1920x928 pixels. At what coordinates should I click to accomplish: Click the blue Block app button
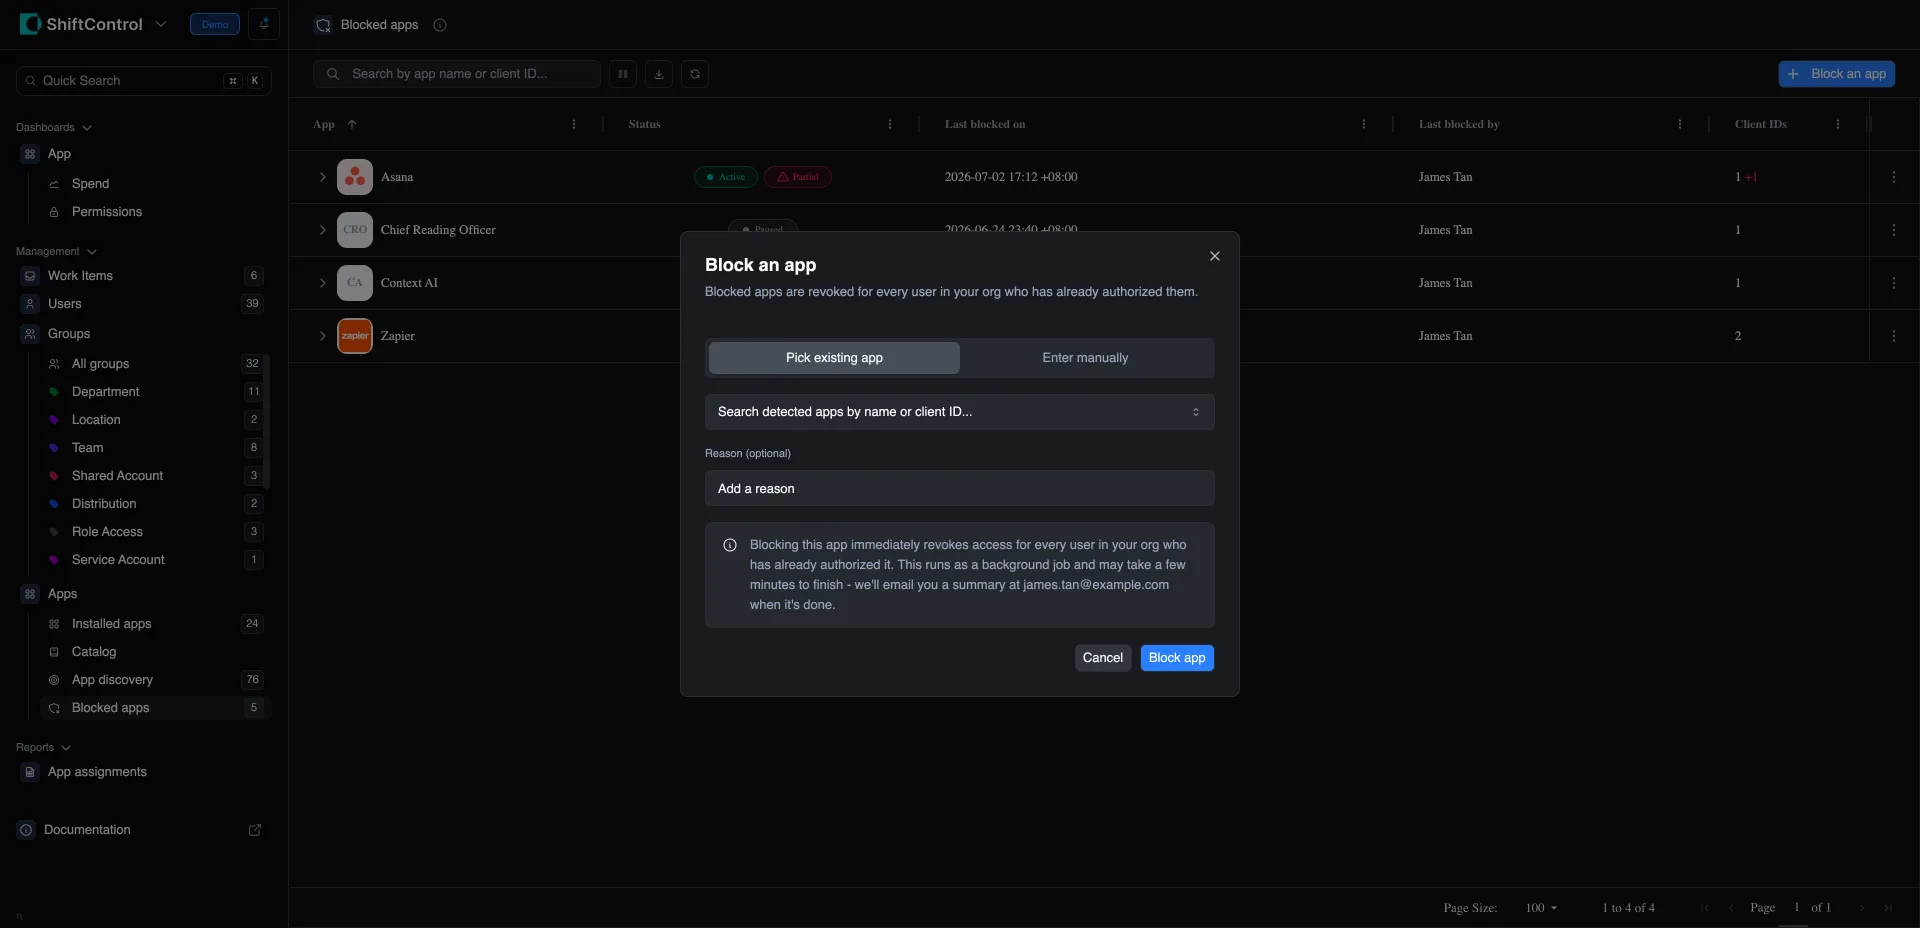(1177, 658)
